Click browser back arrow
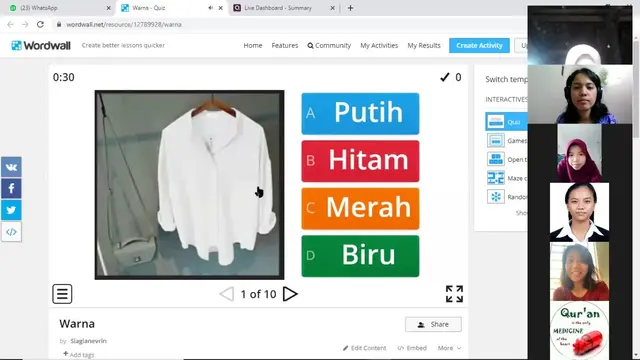 (10, 24)
